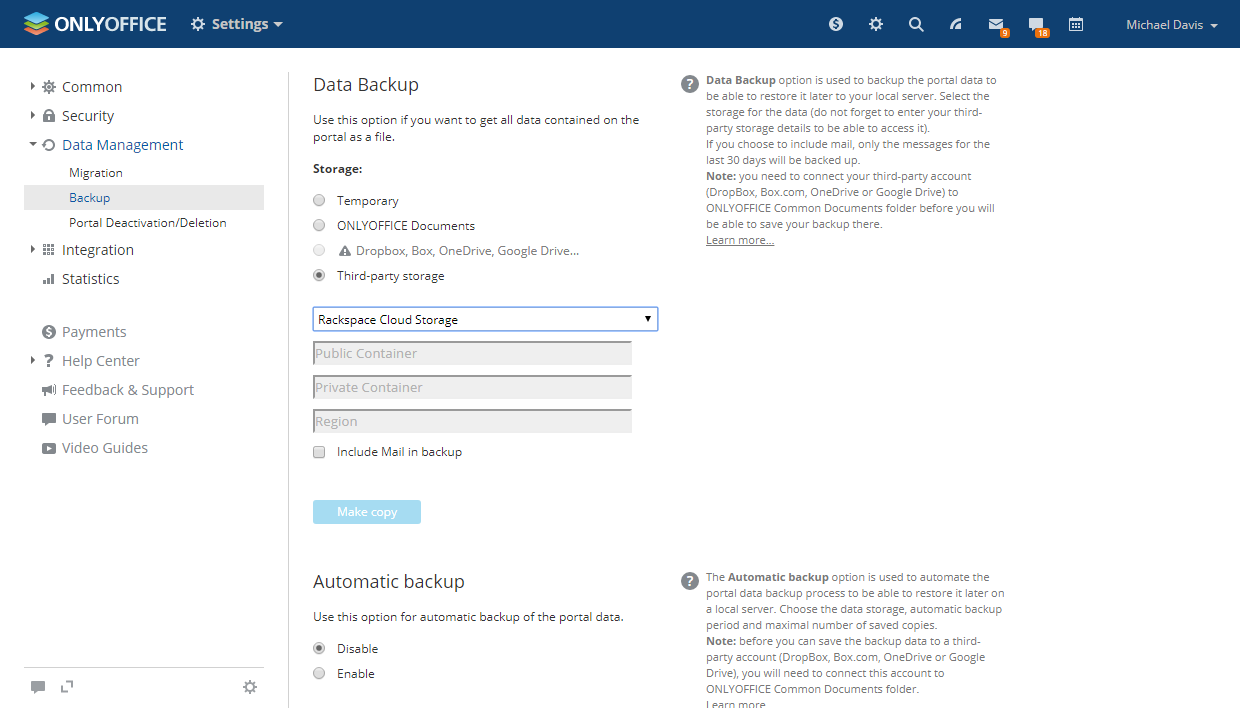Open Help Center
The width and height of the screenshot is (1240, 708).
click(101, 361)
